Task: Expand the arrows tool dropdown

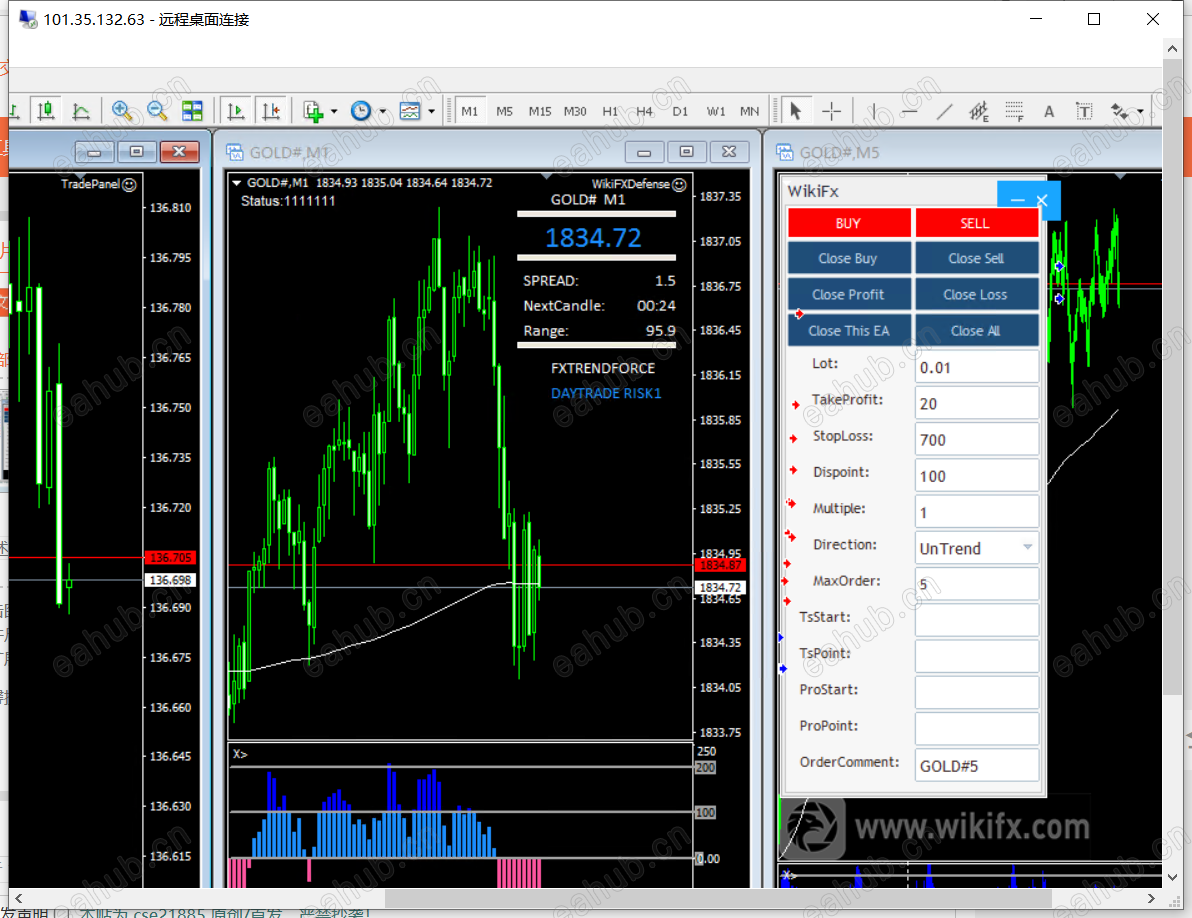Action: click(1140, 112)
